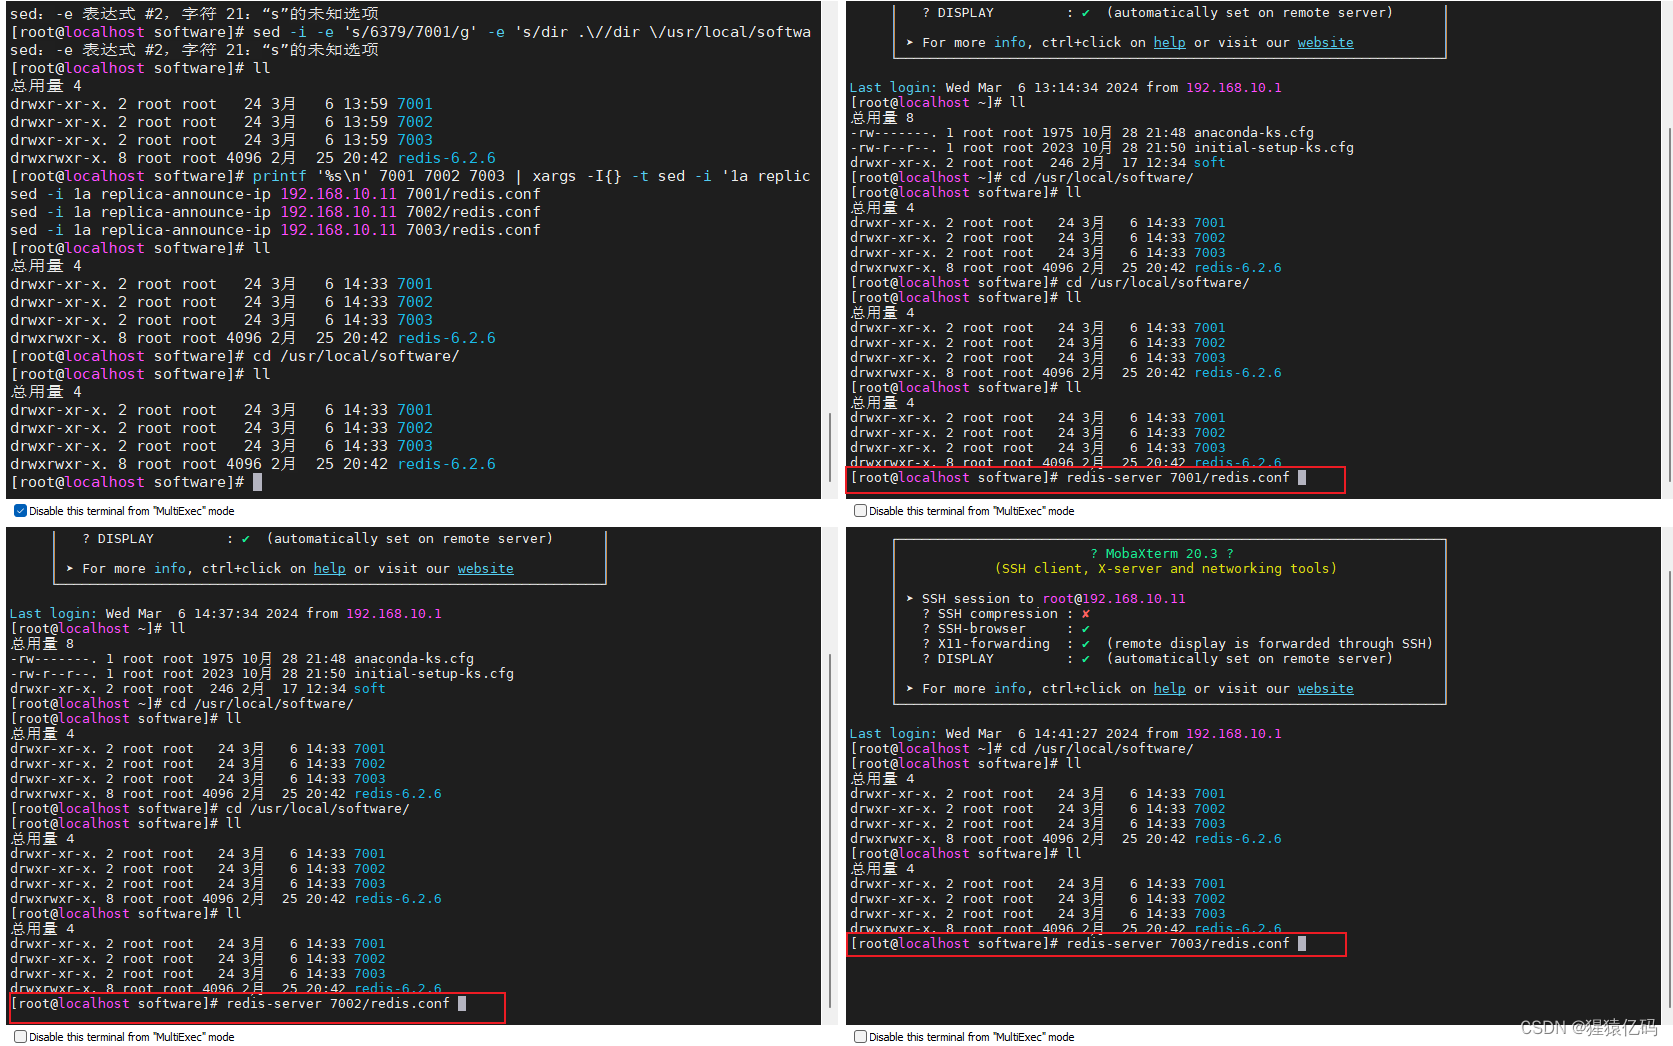This screenshot has height=1046, width=1673.
Task: Click 'Last login: Wed Mar 6 14:41:27 2024' line
Action: [1065, 734]
